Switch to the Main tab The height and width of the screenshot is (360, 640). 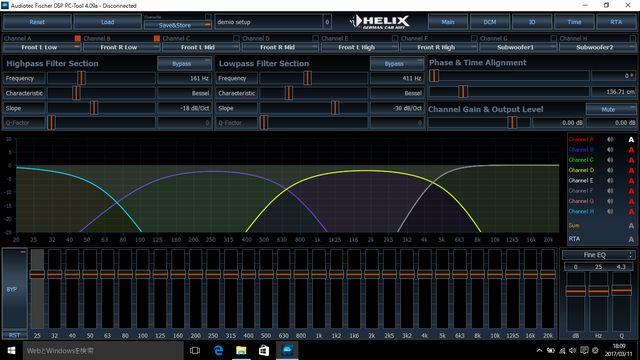click(448, 22)
